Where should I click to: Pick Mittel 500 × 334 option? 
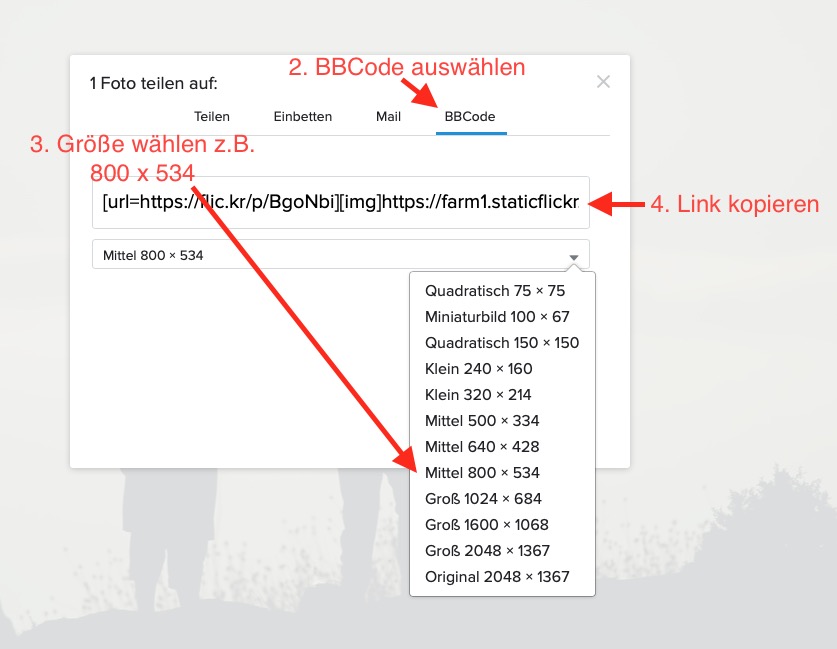(x=482, y=421)
